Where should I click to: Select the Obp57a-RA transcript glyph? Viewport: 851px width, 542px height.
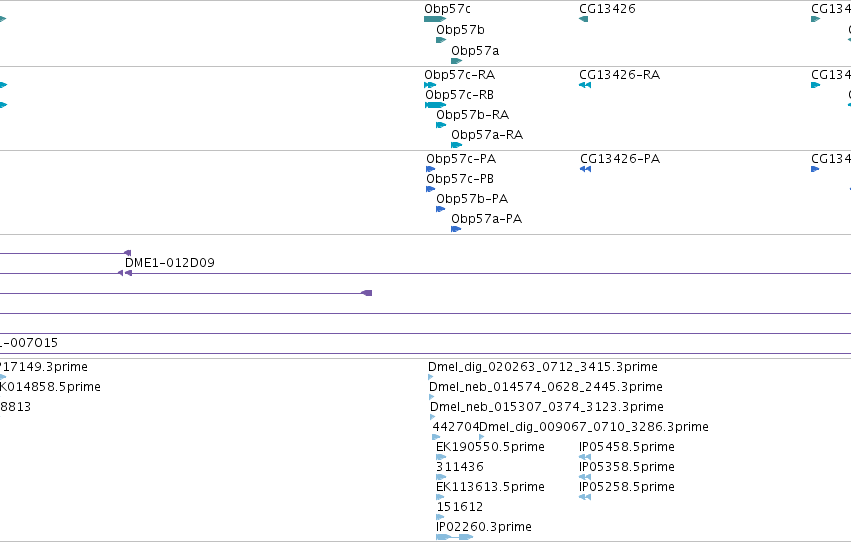coord(456,145)
